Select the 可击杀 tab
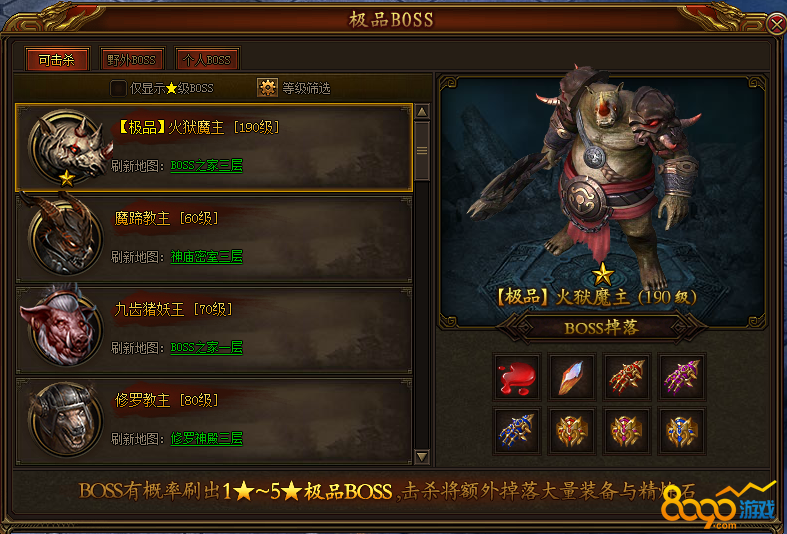787x534 pixels. point(57,60)
